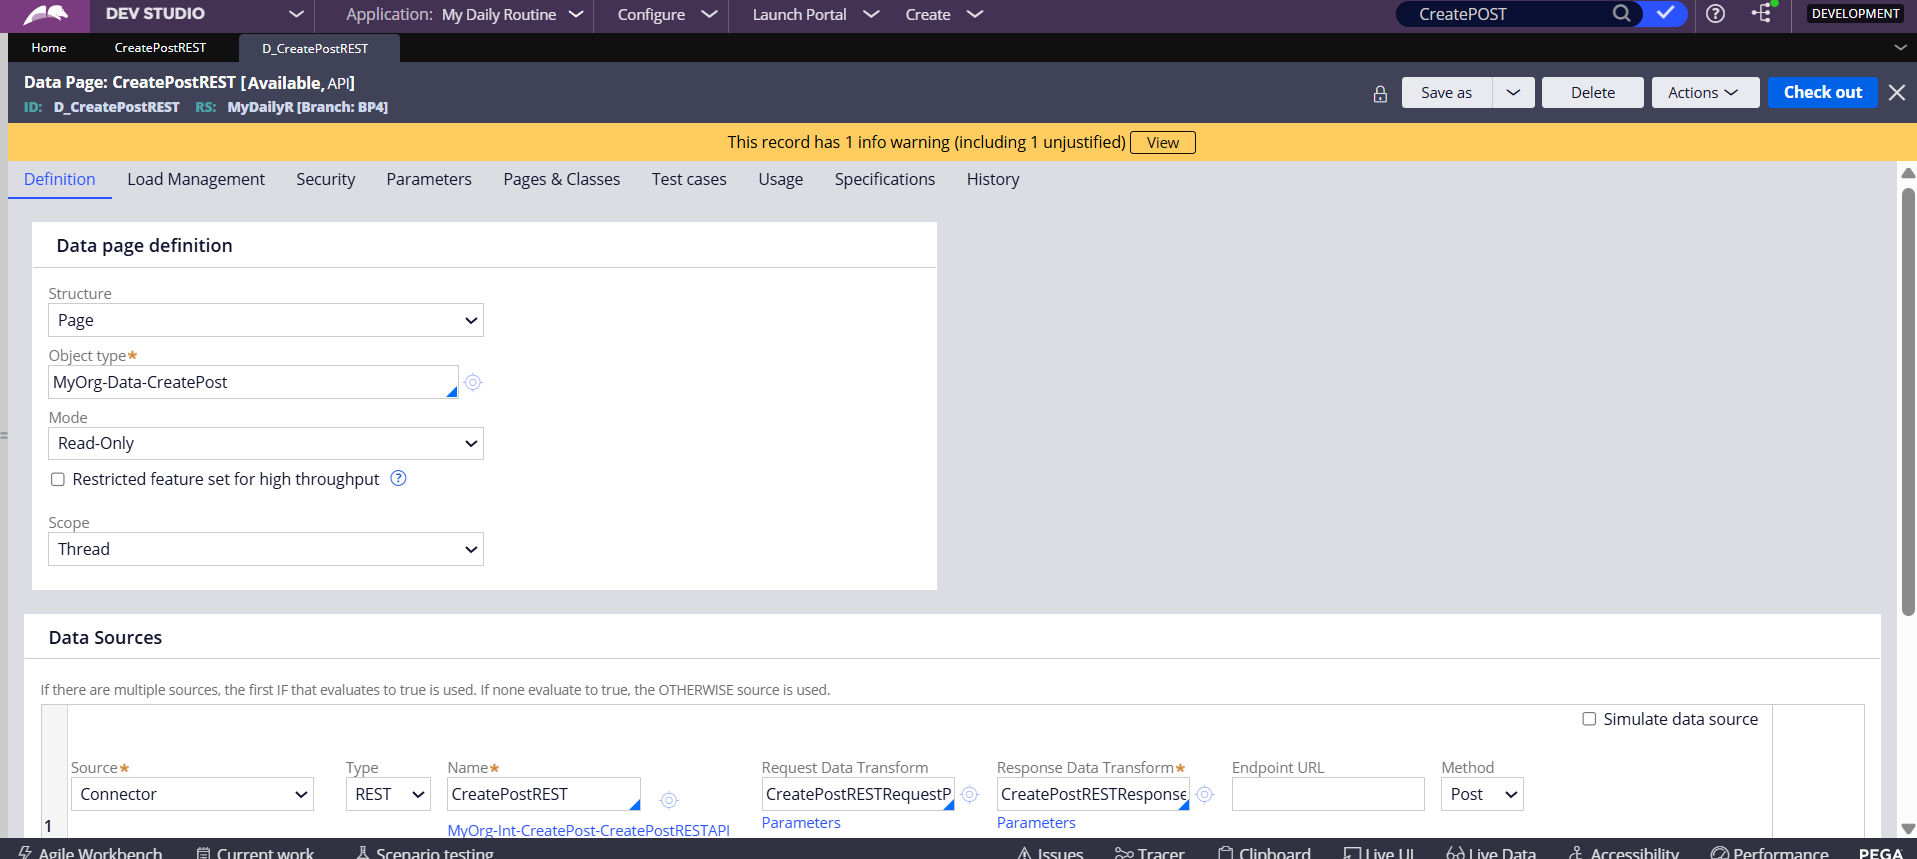This screenshot has width=1917, height=859.
Task: Click help icon for restricted feature set
Action: point(398,478)
